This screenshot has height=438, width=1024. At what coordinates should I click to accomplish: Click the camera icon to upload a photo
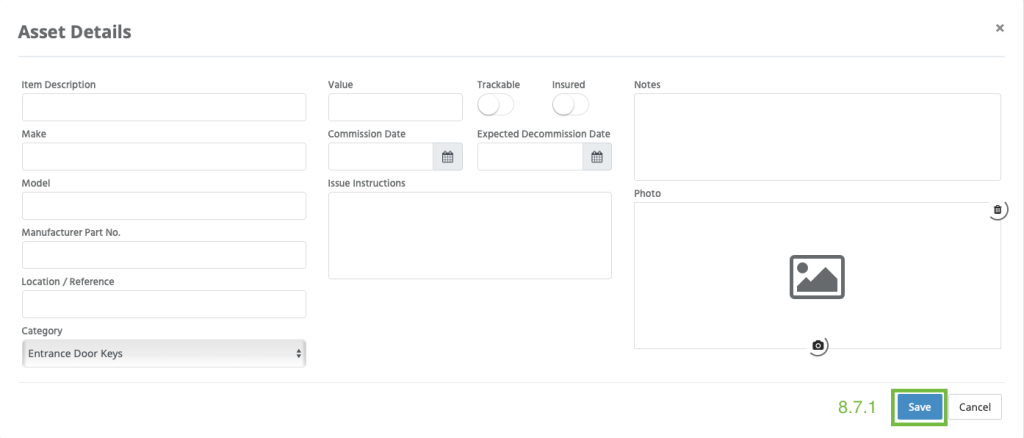(x=818, y=345)
